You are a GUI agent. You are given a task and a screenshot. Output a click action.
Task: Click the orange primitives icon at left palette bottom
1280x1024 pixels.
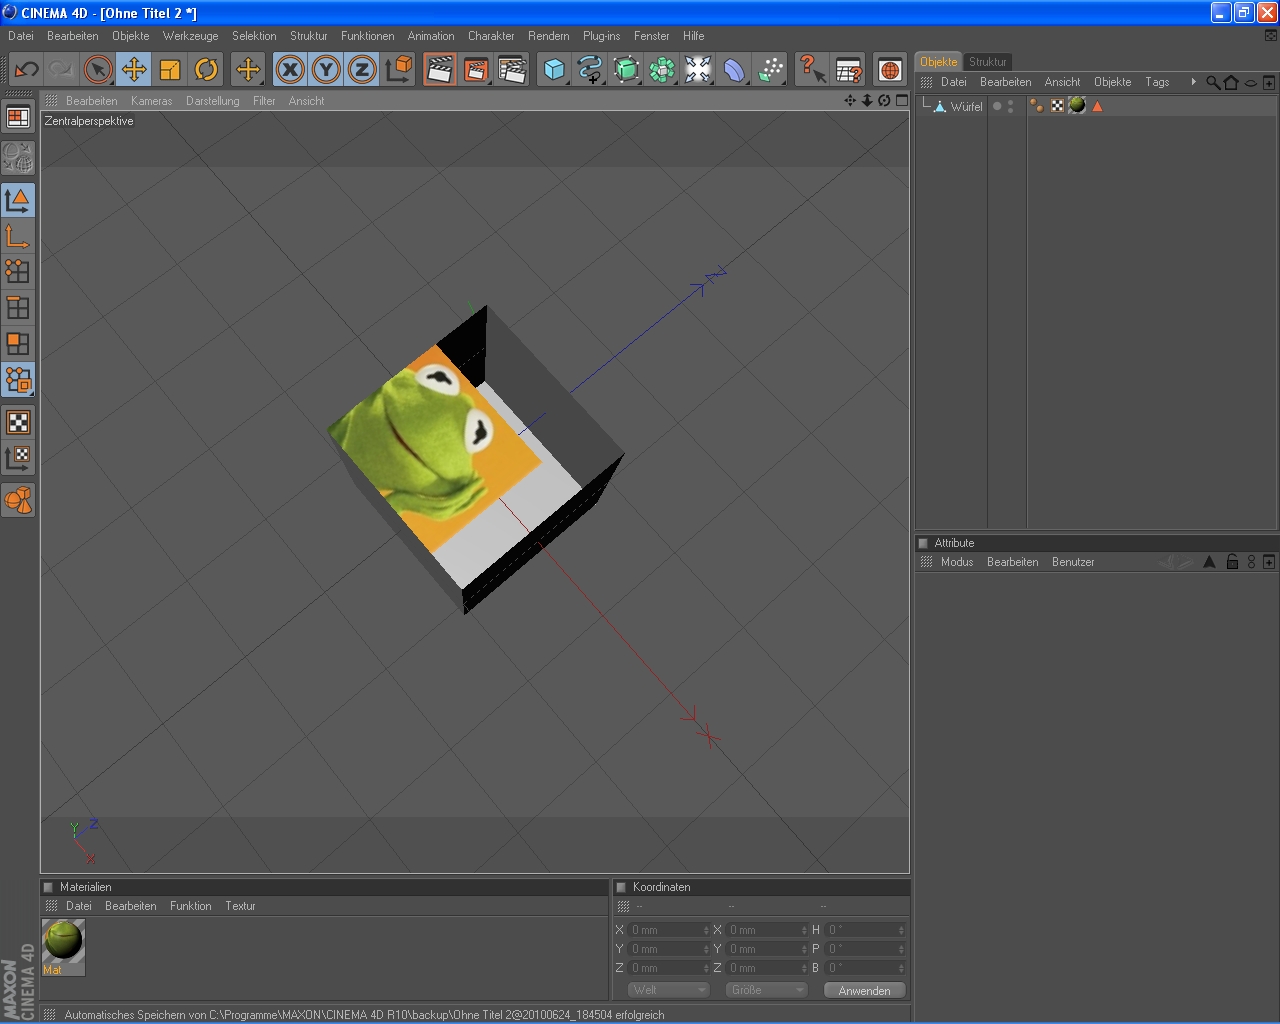pos(18,499)
